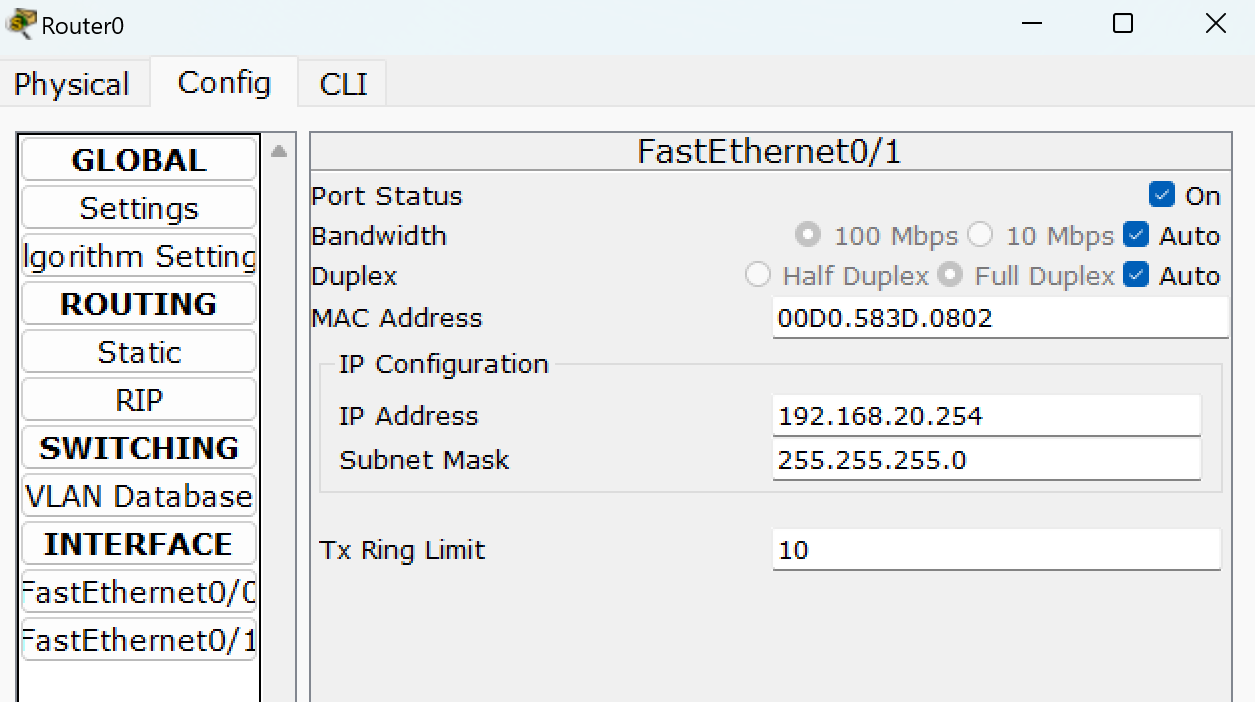Click the Tx Ring Limit field
Viewport: 1255px width, 702px height.
pos(996,549)
